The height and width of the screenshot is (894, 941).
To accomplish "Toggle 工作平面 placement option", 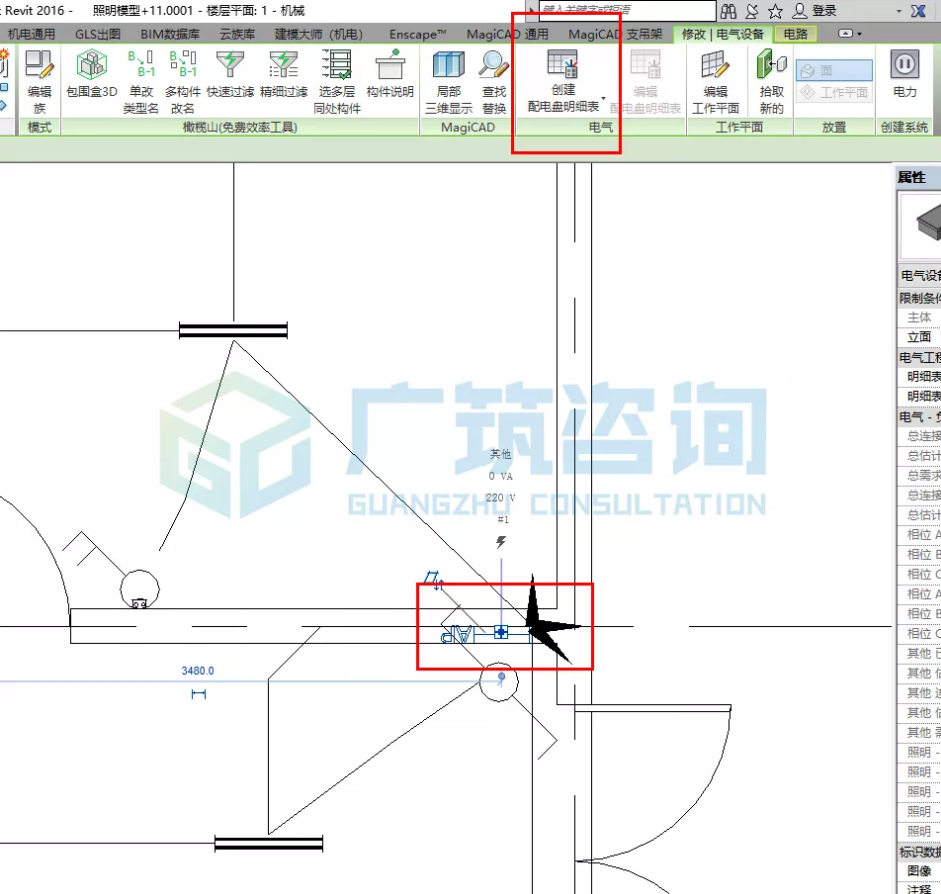I will (834, 92).
